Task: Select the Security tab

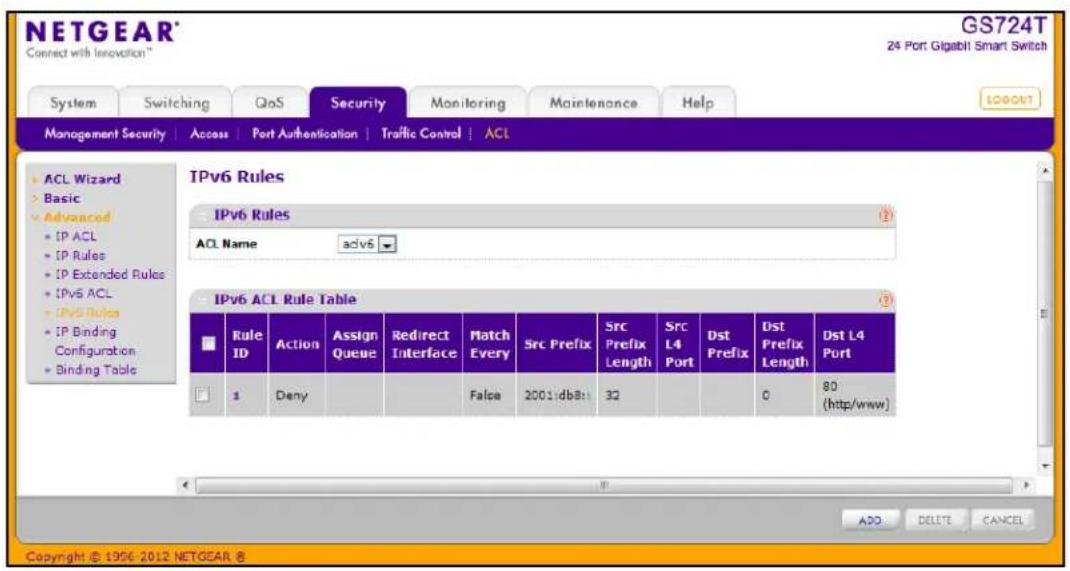Action: pyautogui.click(x=358, y=103)
